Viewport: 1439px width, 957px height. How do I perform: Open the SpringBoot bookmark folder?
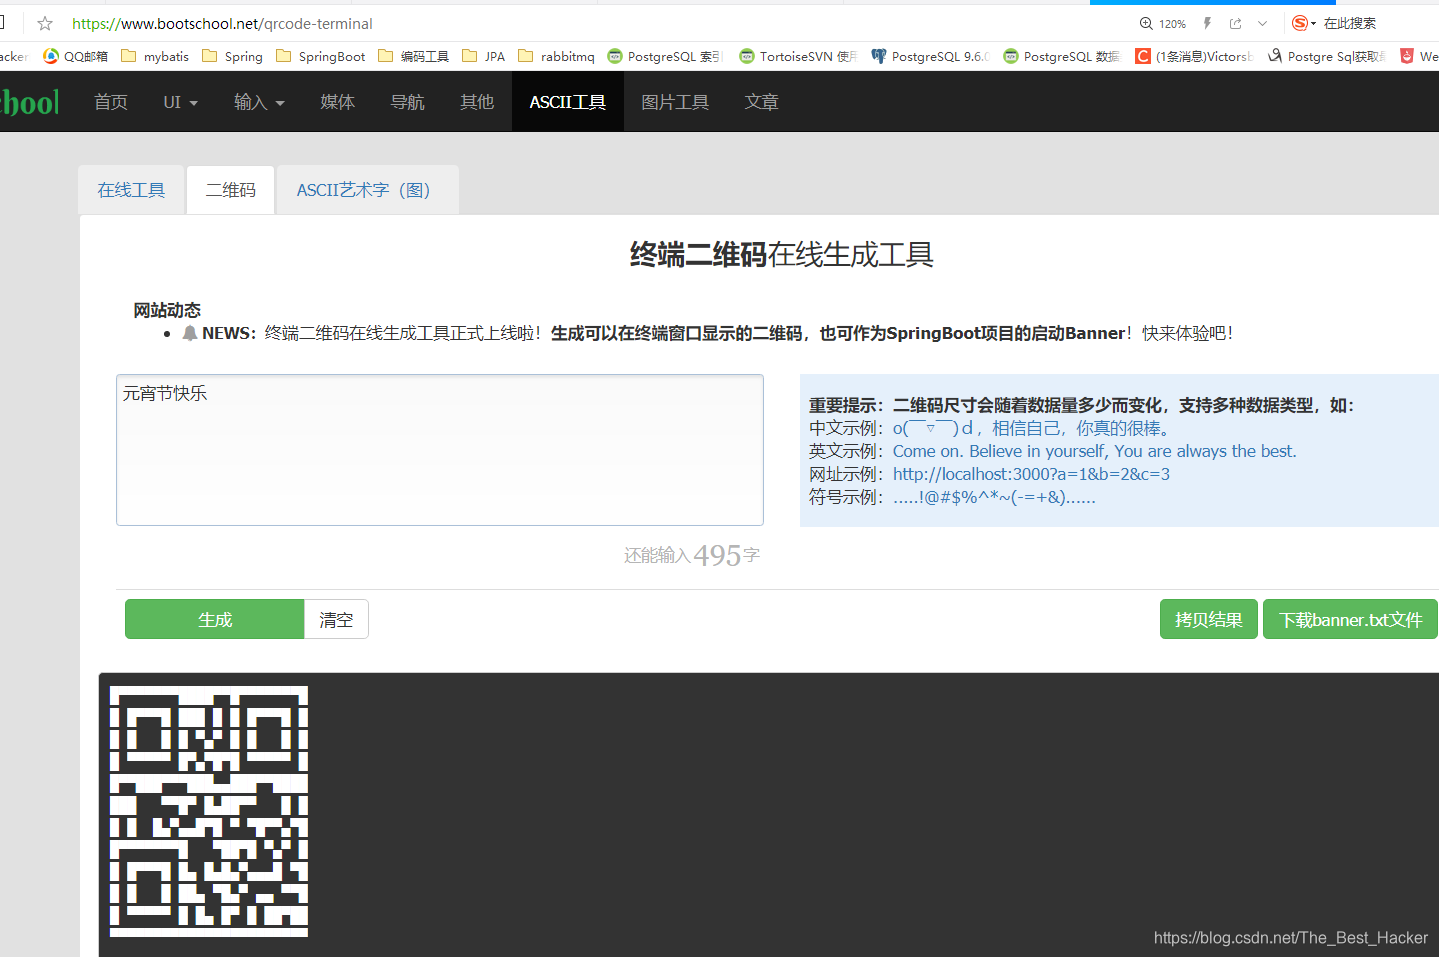tap(321, 56)
